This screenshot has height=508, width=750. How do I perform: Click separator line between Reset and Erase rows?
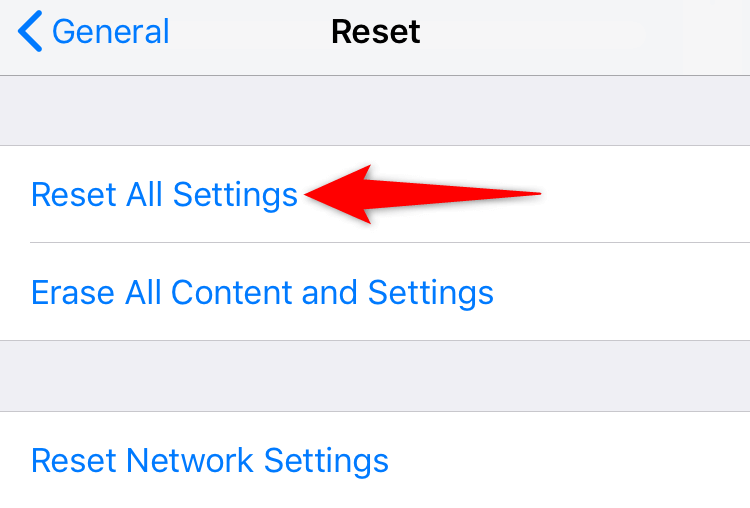(x=390, y=243)
